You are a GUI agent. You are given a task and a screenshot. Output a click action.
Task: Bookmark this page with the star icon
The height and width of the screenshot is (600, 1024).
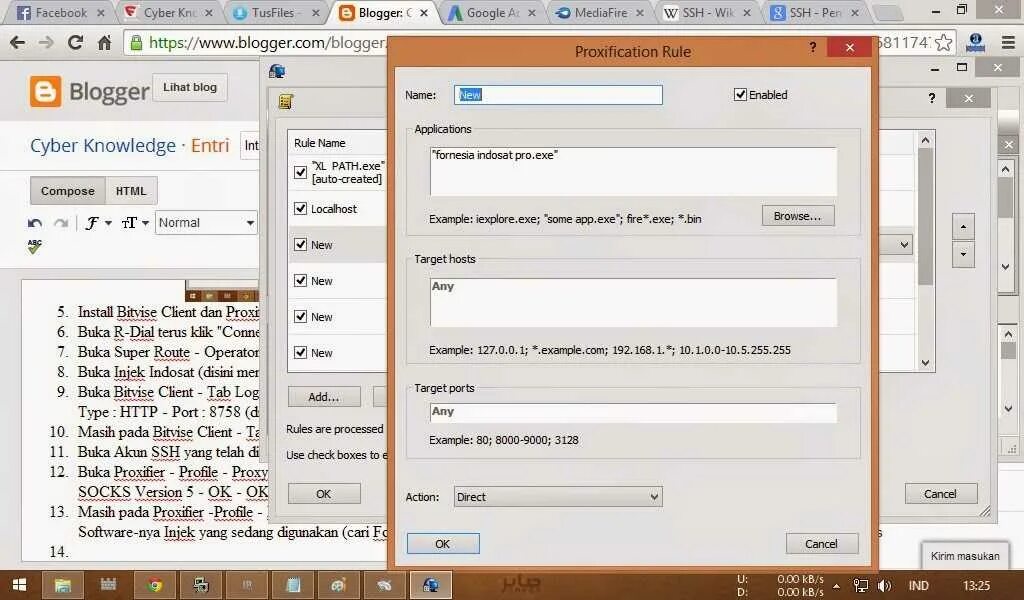(x=944, y=43)
